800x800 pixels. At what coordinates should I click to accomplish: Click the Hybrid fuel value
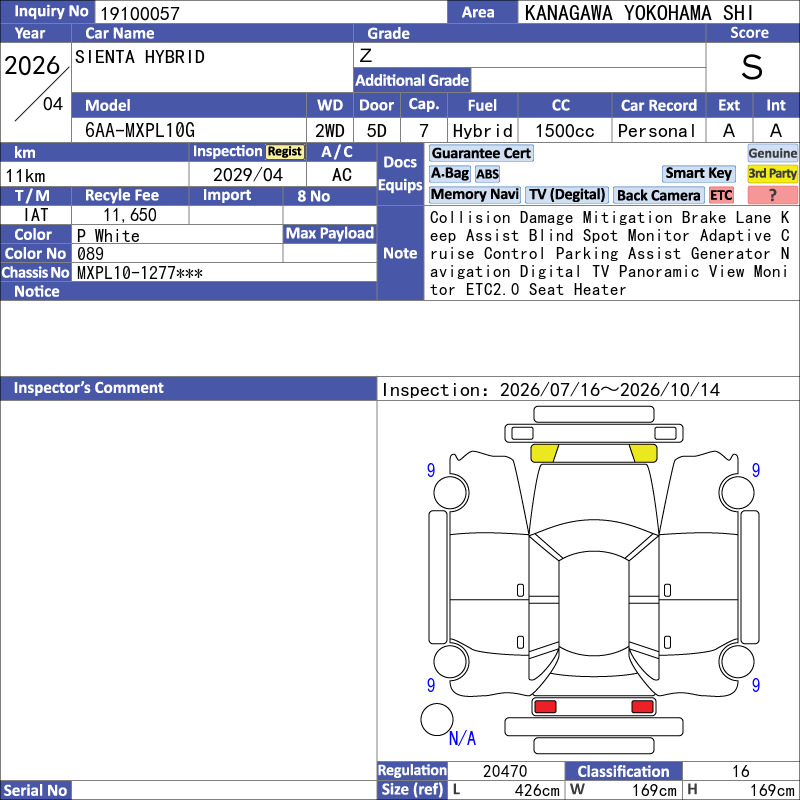[x=482, y=131]
